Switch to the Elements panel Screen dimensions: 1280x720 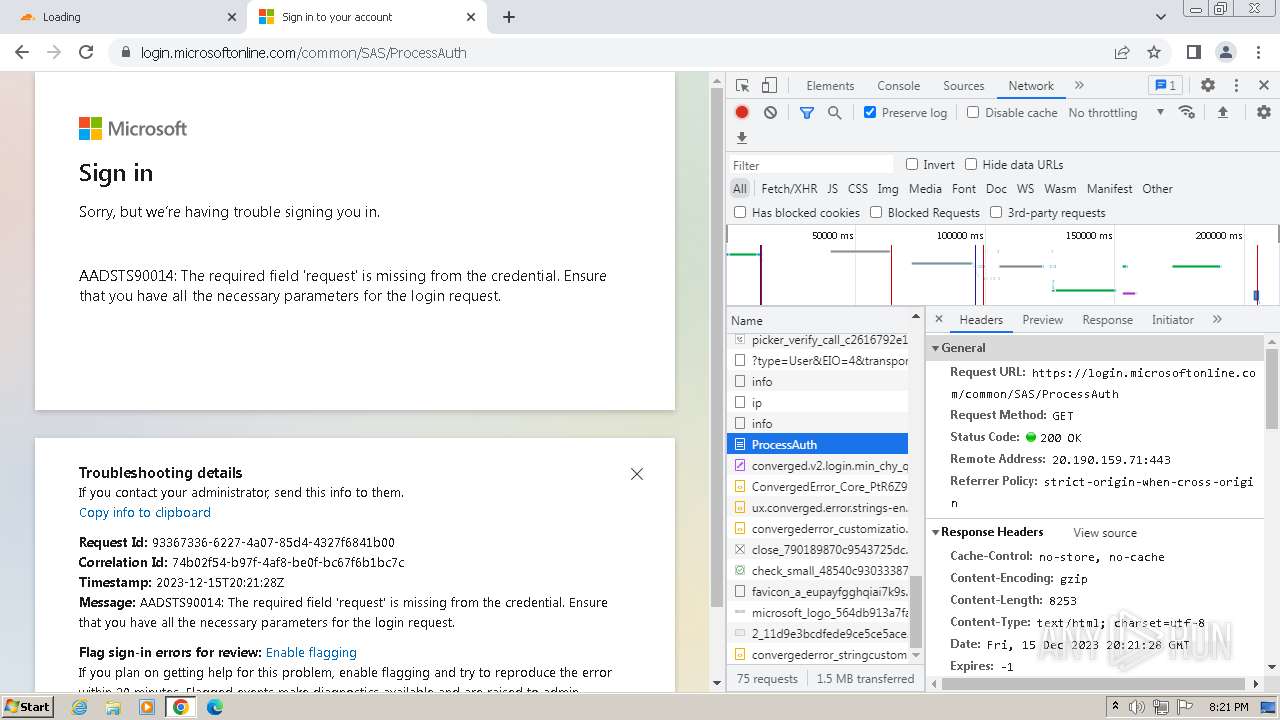(x=830, y=86)
